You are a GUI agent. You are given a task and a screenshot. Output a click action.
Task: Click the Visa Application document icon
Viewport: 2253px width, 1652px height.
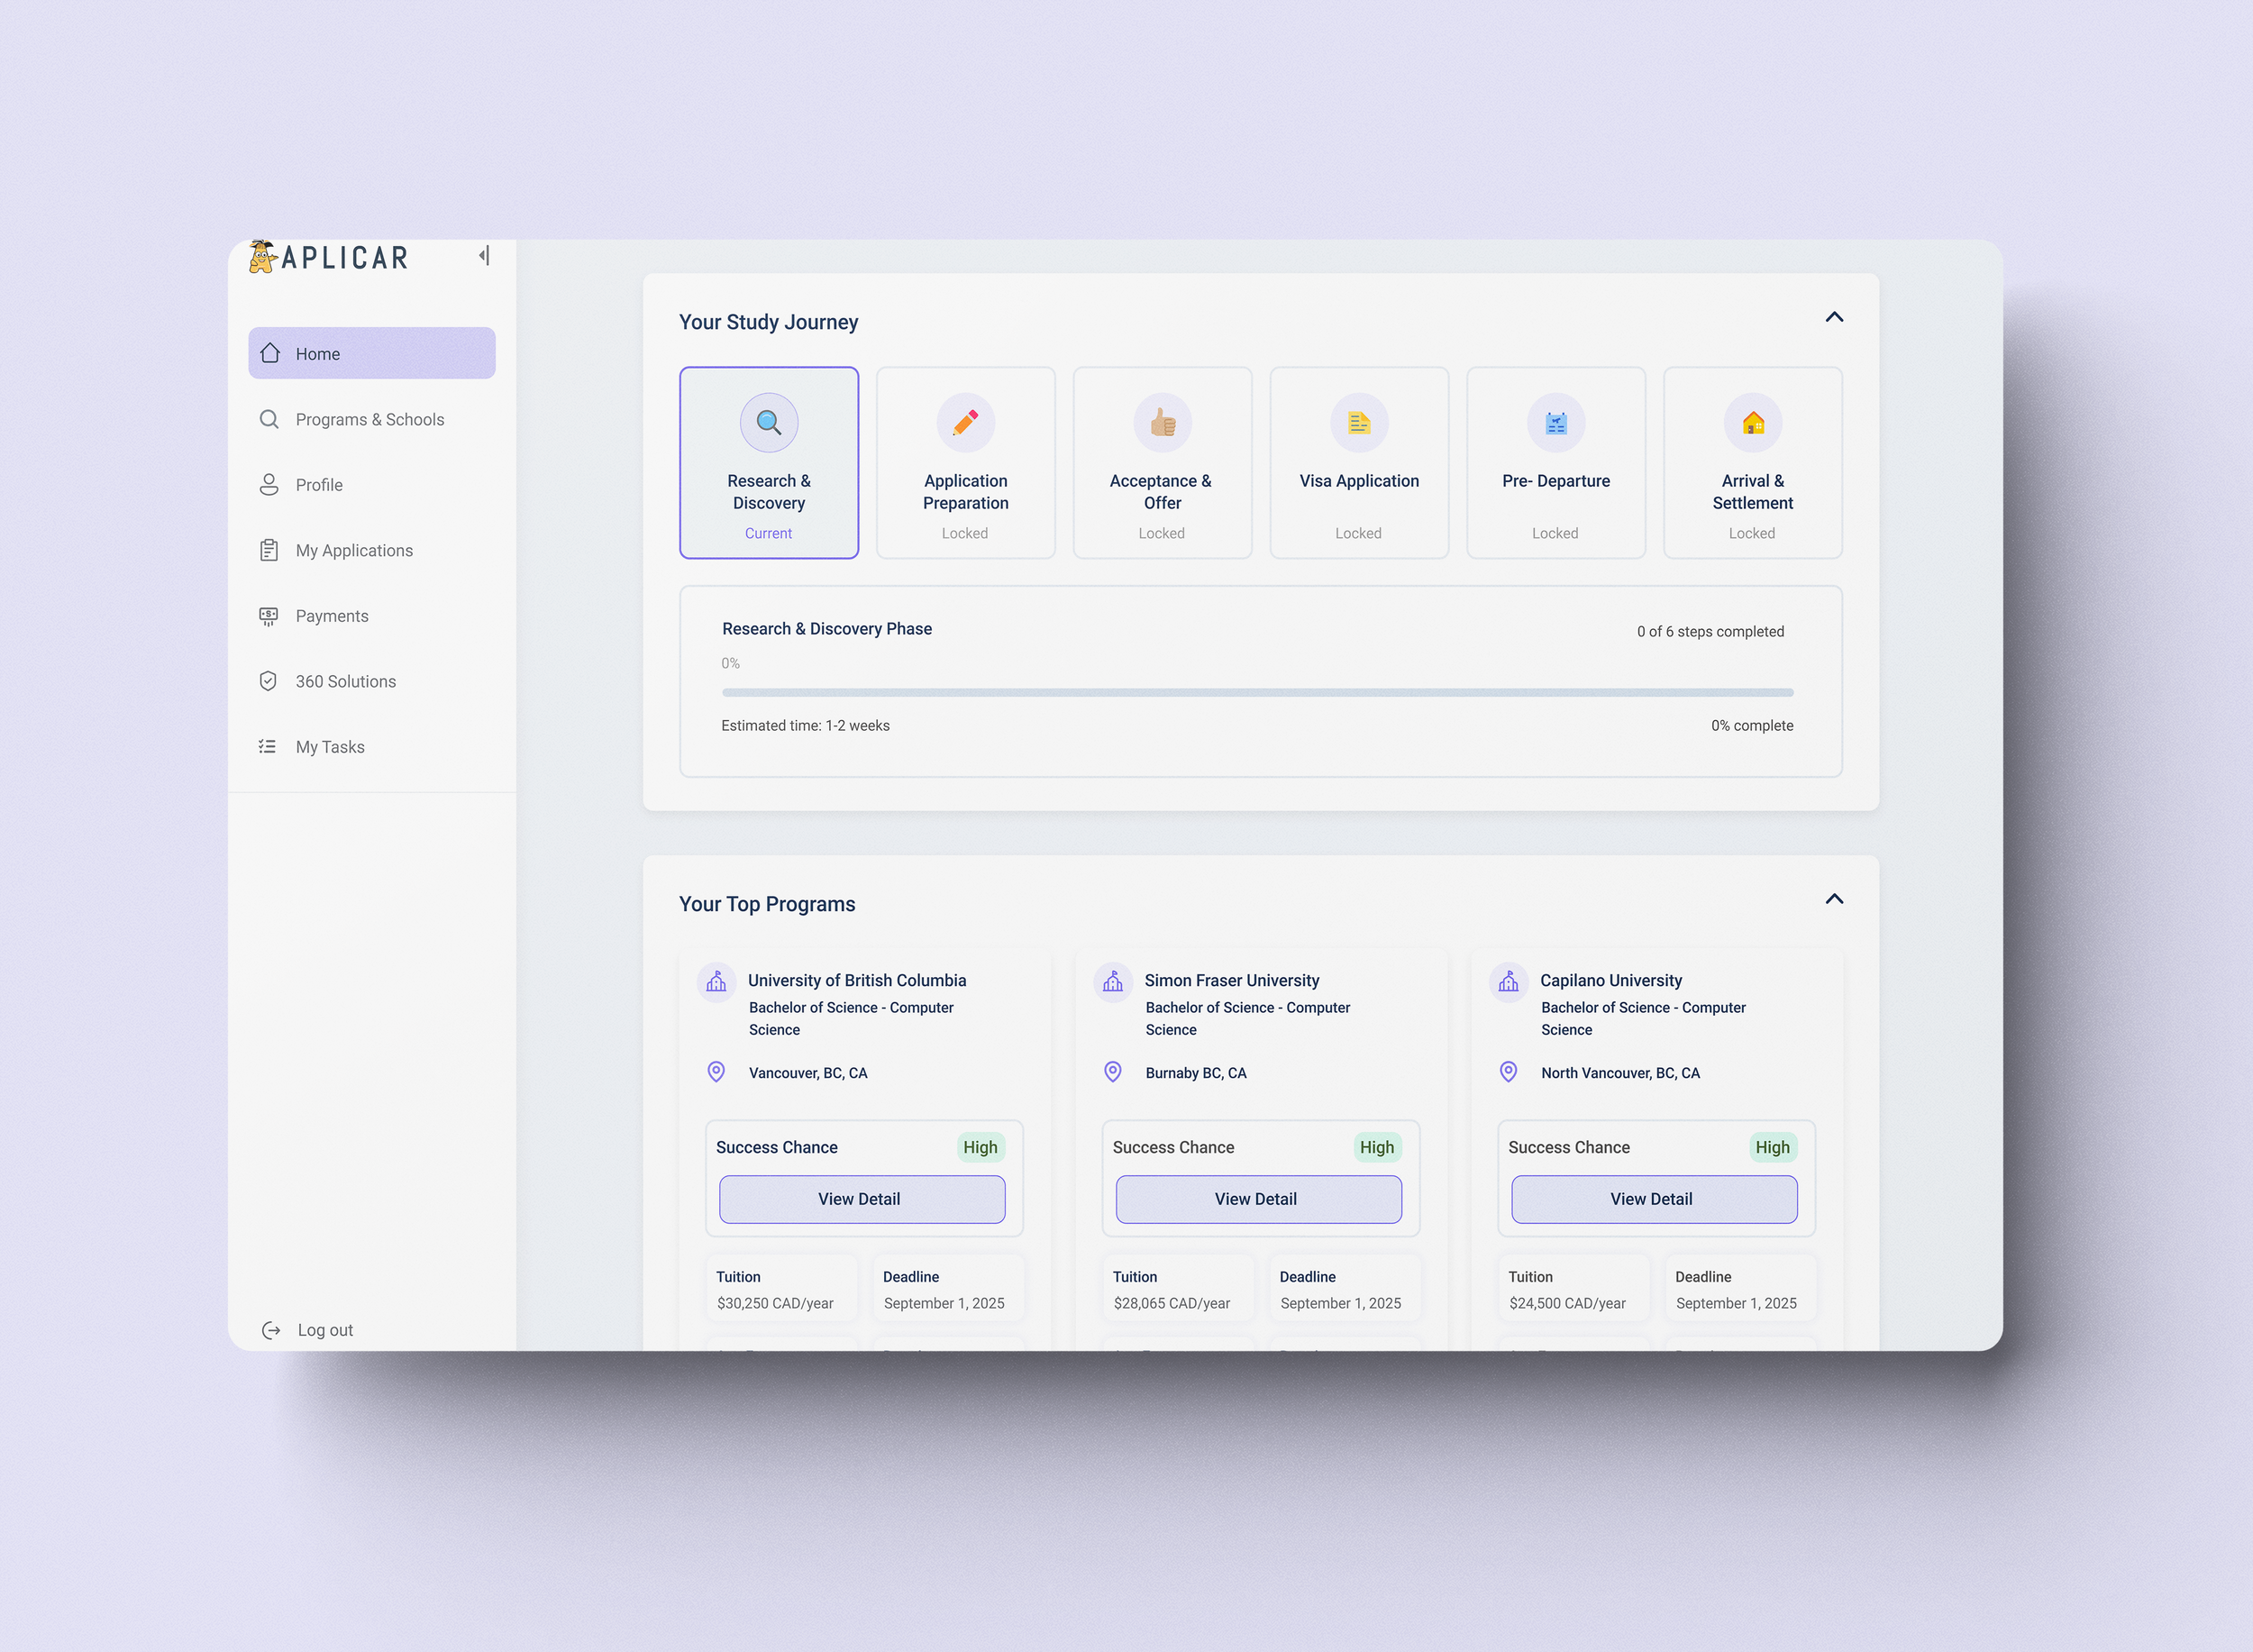[1357, 422]
